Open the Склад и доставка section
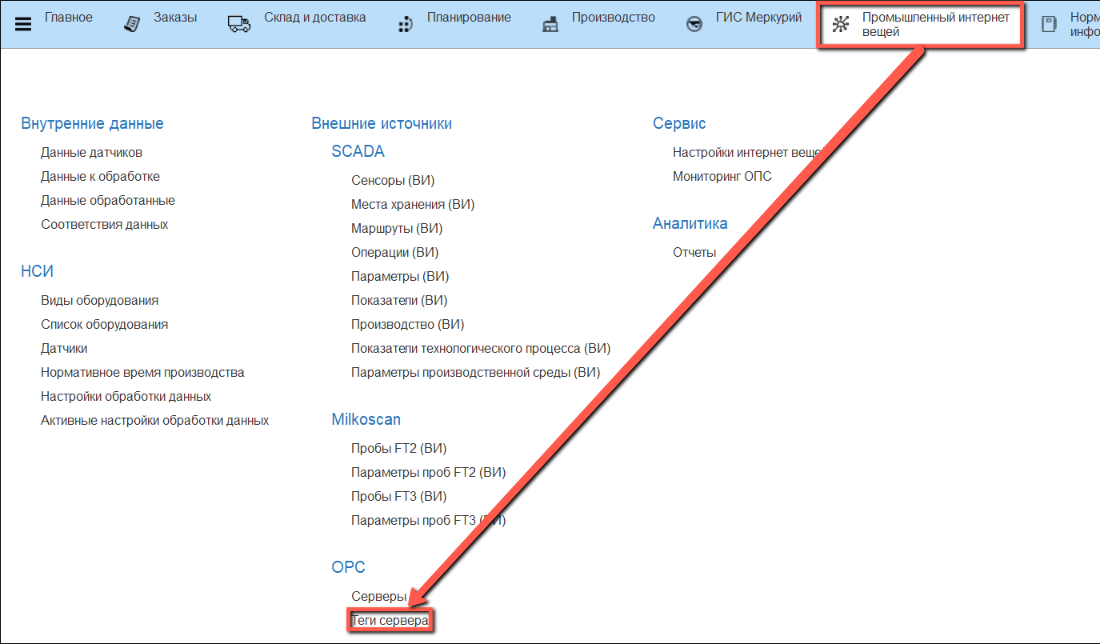The image size is (1100, 644). 315,18
